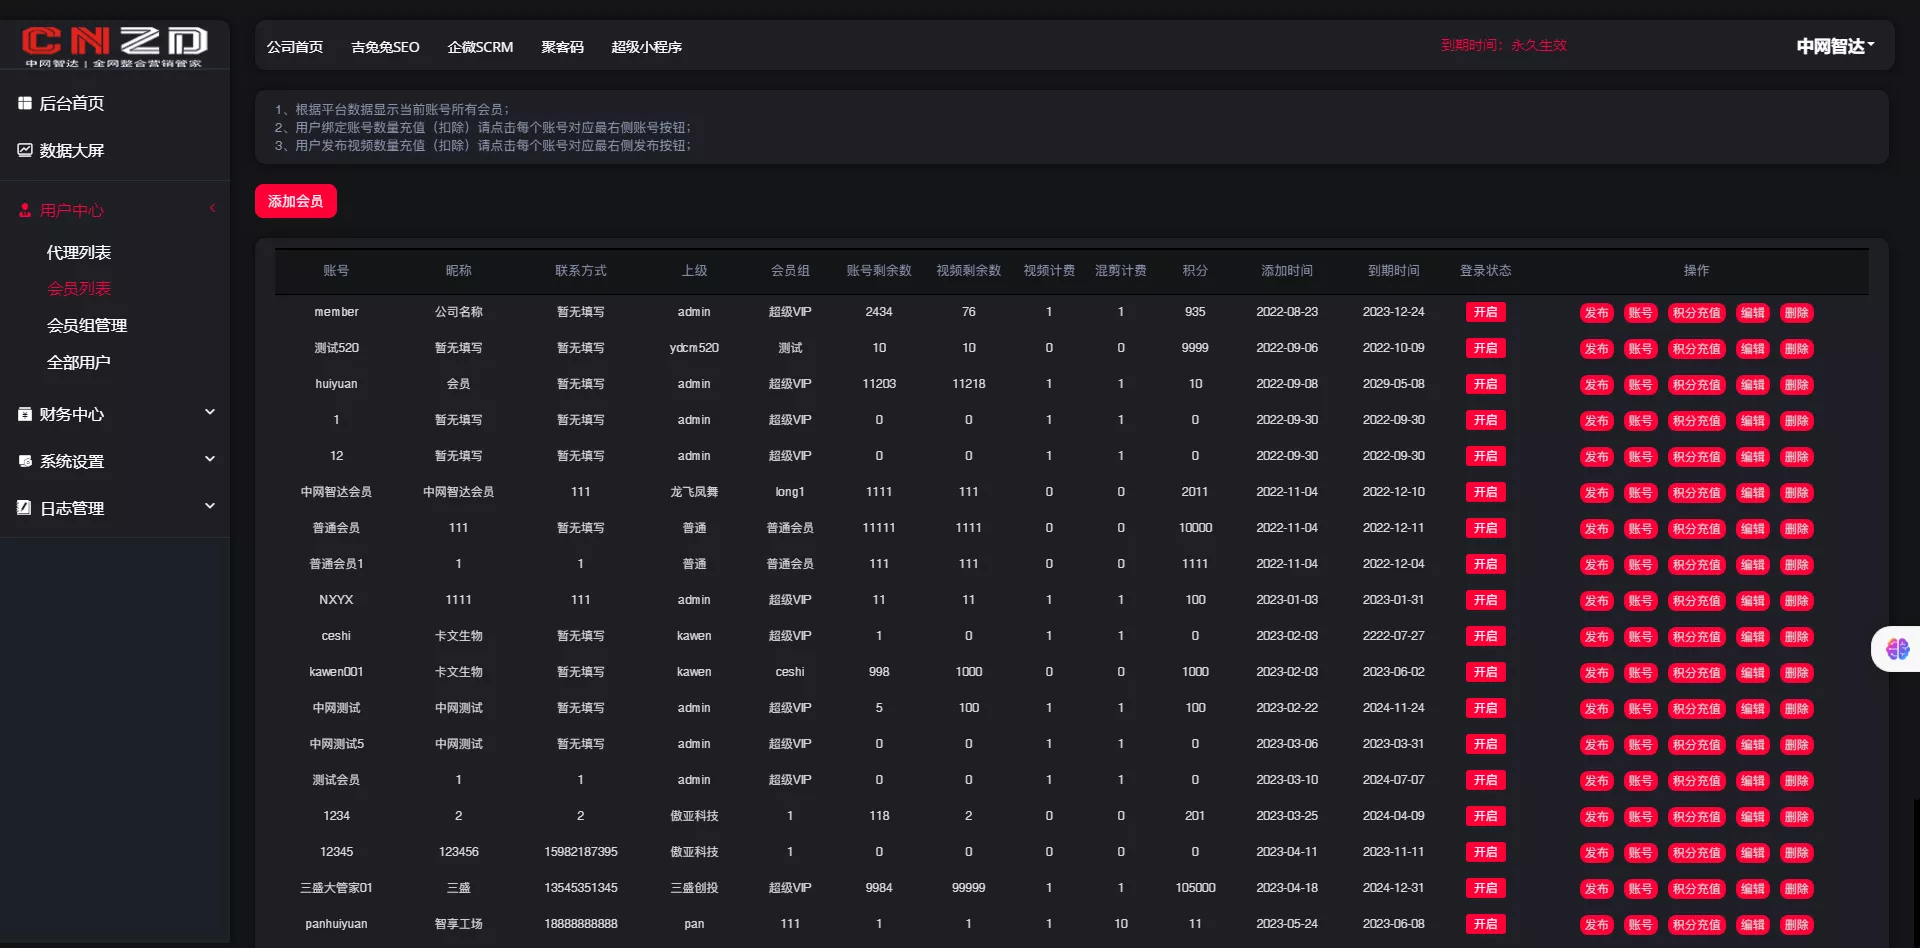1920x948 pixels.
Task: Click the CNZD logo in the sidebar
Action: tap(114, 45)
